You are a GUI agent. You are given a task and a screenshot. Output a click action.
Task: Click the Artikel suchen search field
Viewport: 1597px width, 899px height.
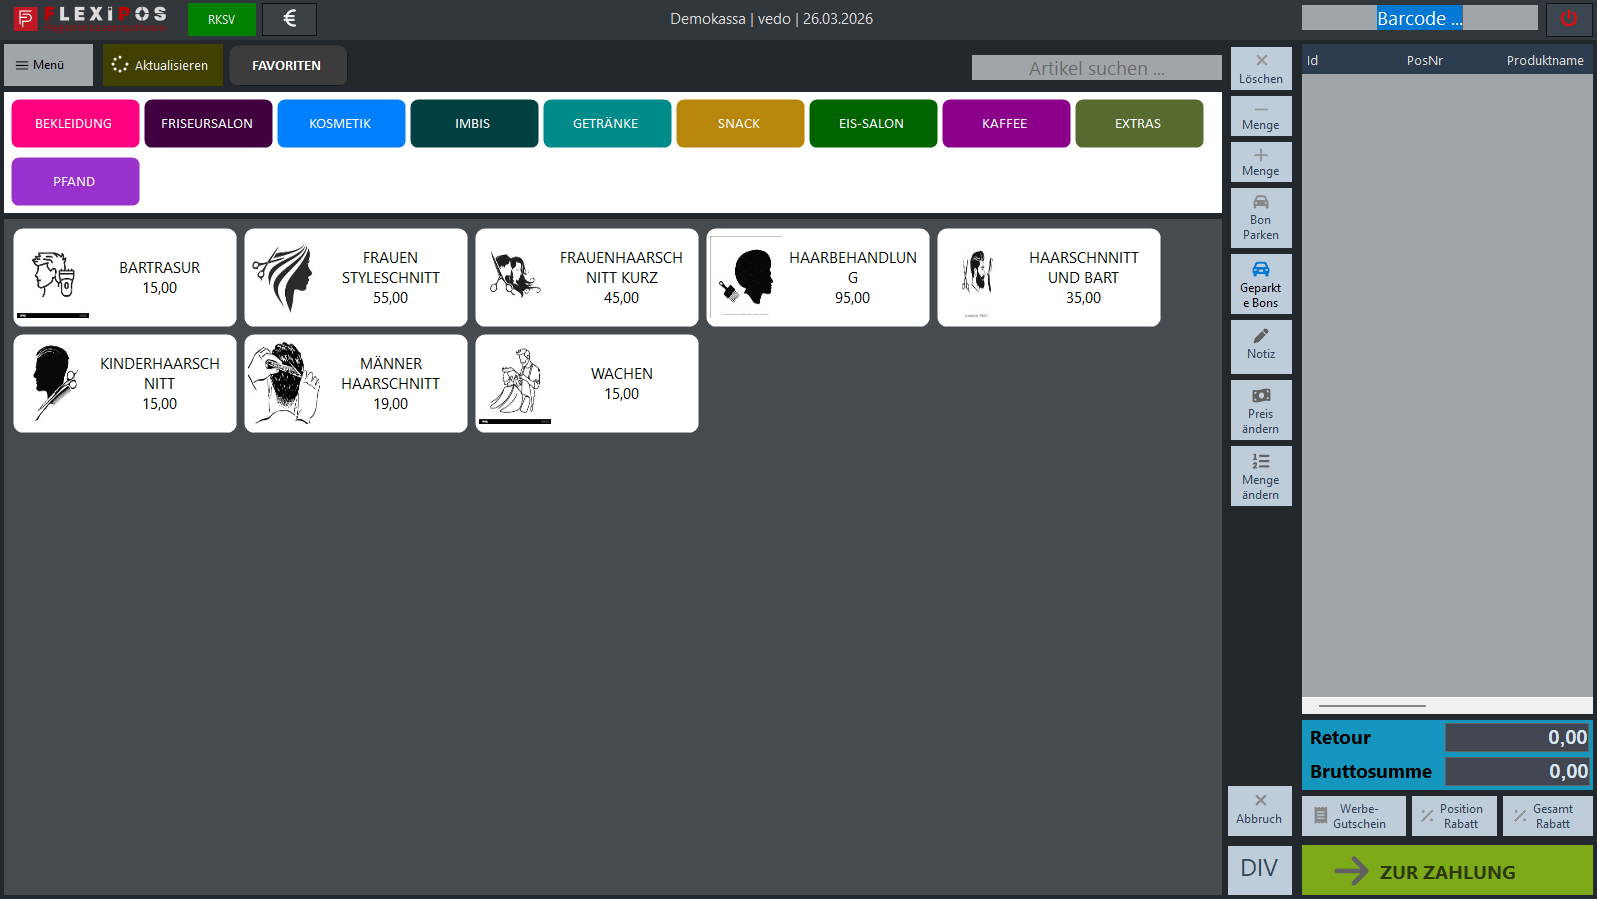point(1096,68)
